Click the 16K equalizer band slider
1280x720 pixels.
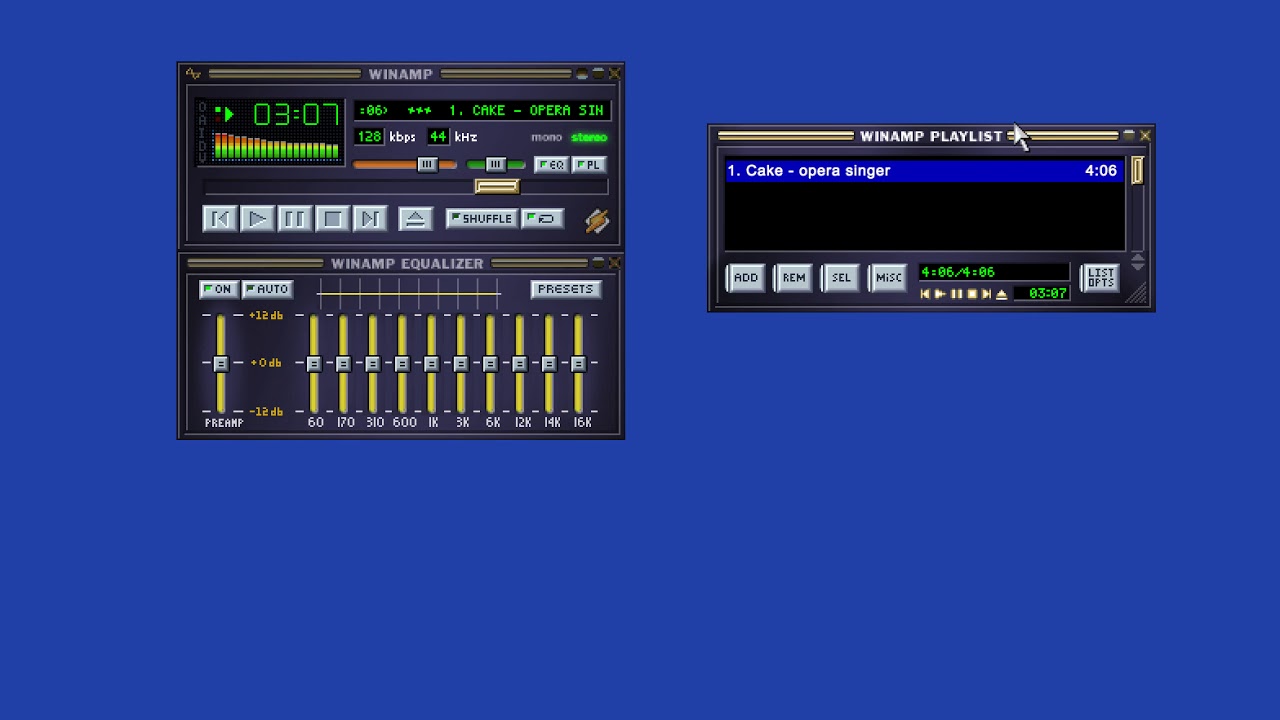pyautogui.click(x=578, y=364)
